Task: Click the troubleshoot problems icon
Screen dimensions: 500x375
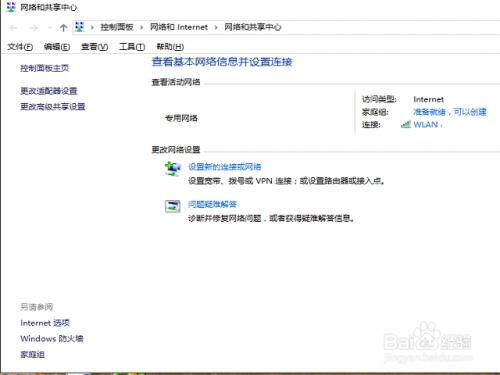Action: click(x=173, y=206)
